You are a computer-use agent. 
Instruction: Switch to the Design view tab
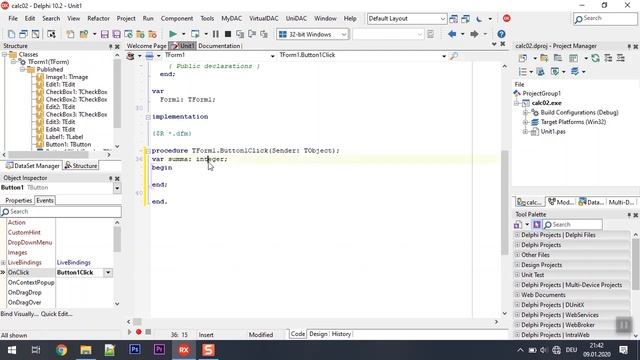[x=318, y=334]
